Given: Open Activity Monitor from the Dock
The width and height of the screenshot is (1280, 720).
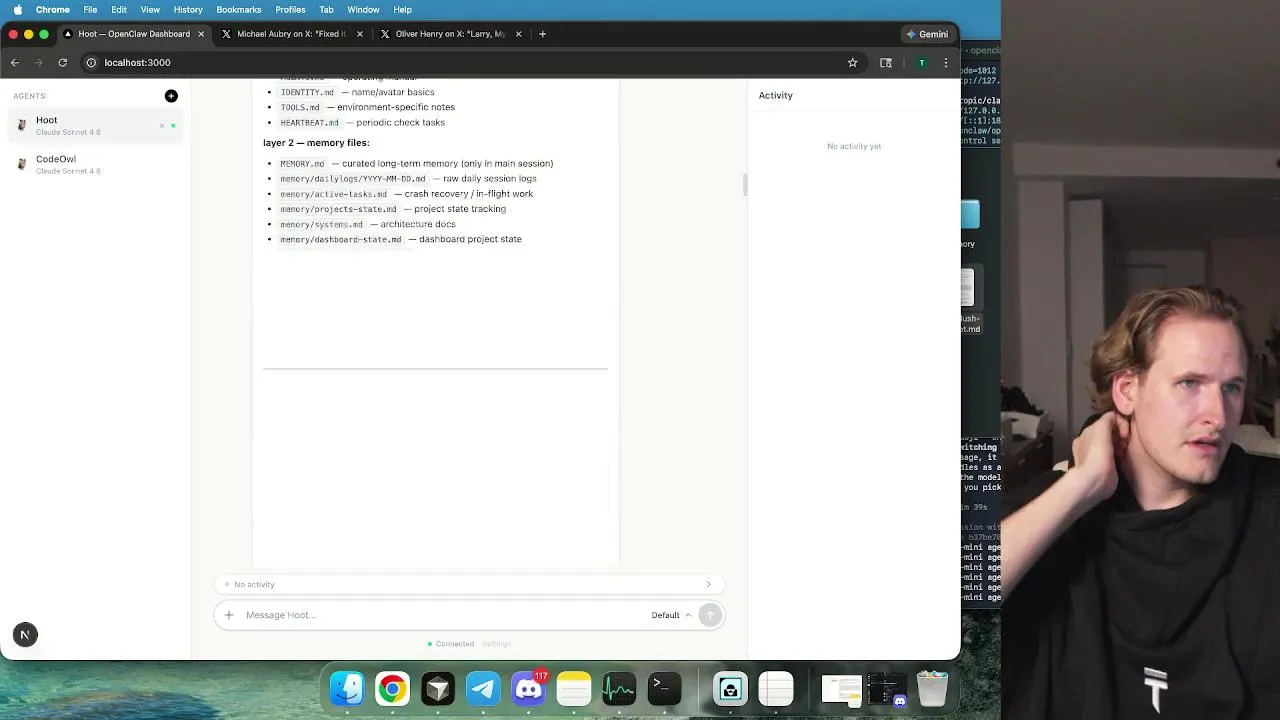Looking at the screenshot, I should coord(619,688).
